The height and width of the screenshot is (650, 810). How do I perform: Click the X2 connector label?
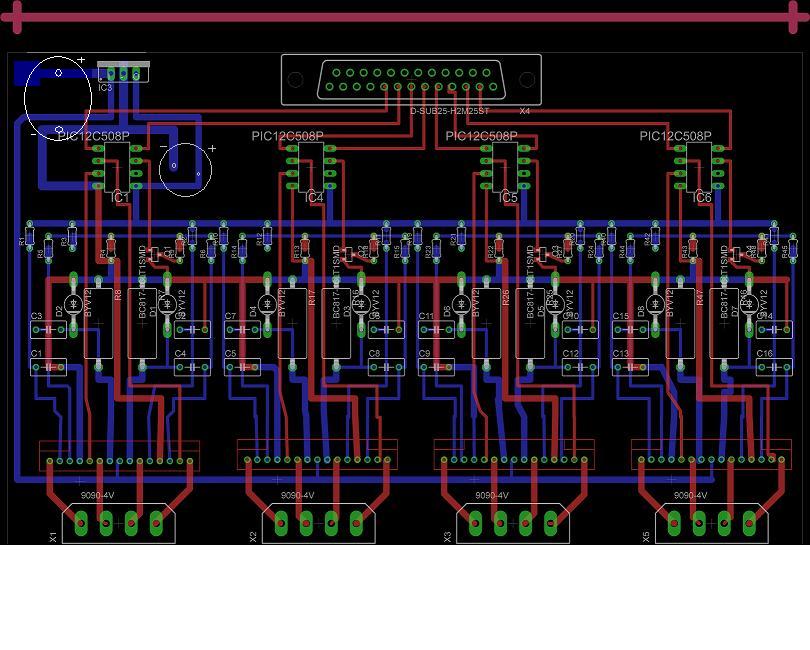[253, 537]
